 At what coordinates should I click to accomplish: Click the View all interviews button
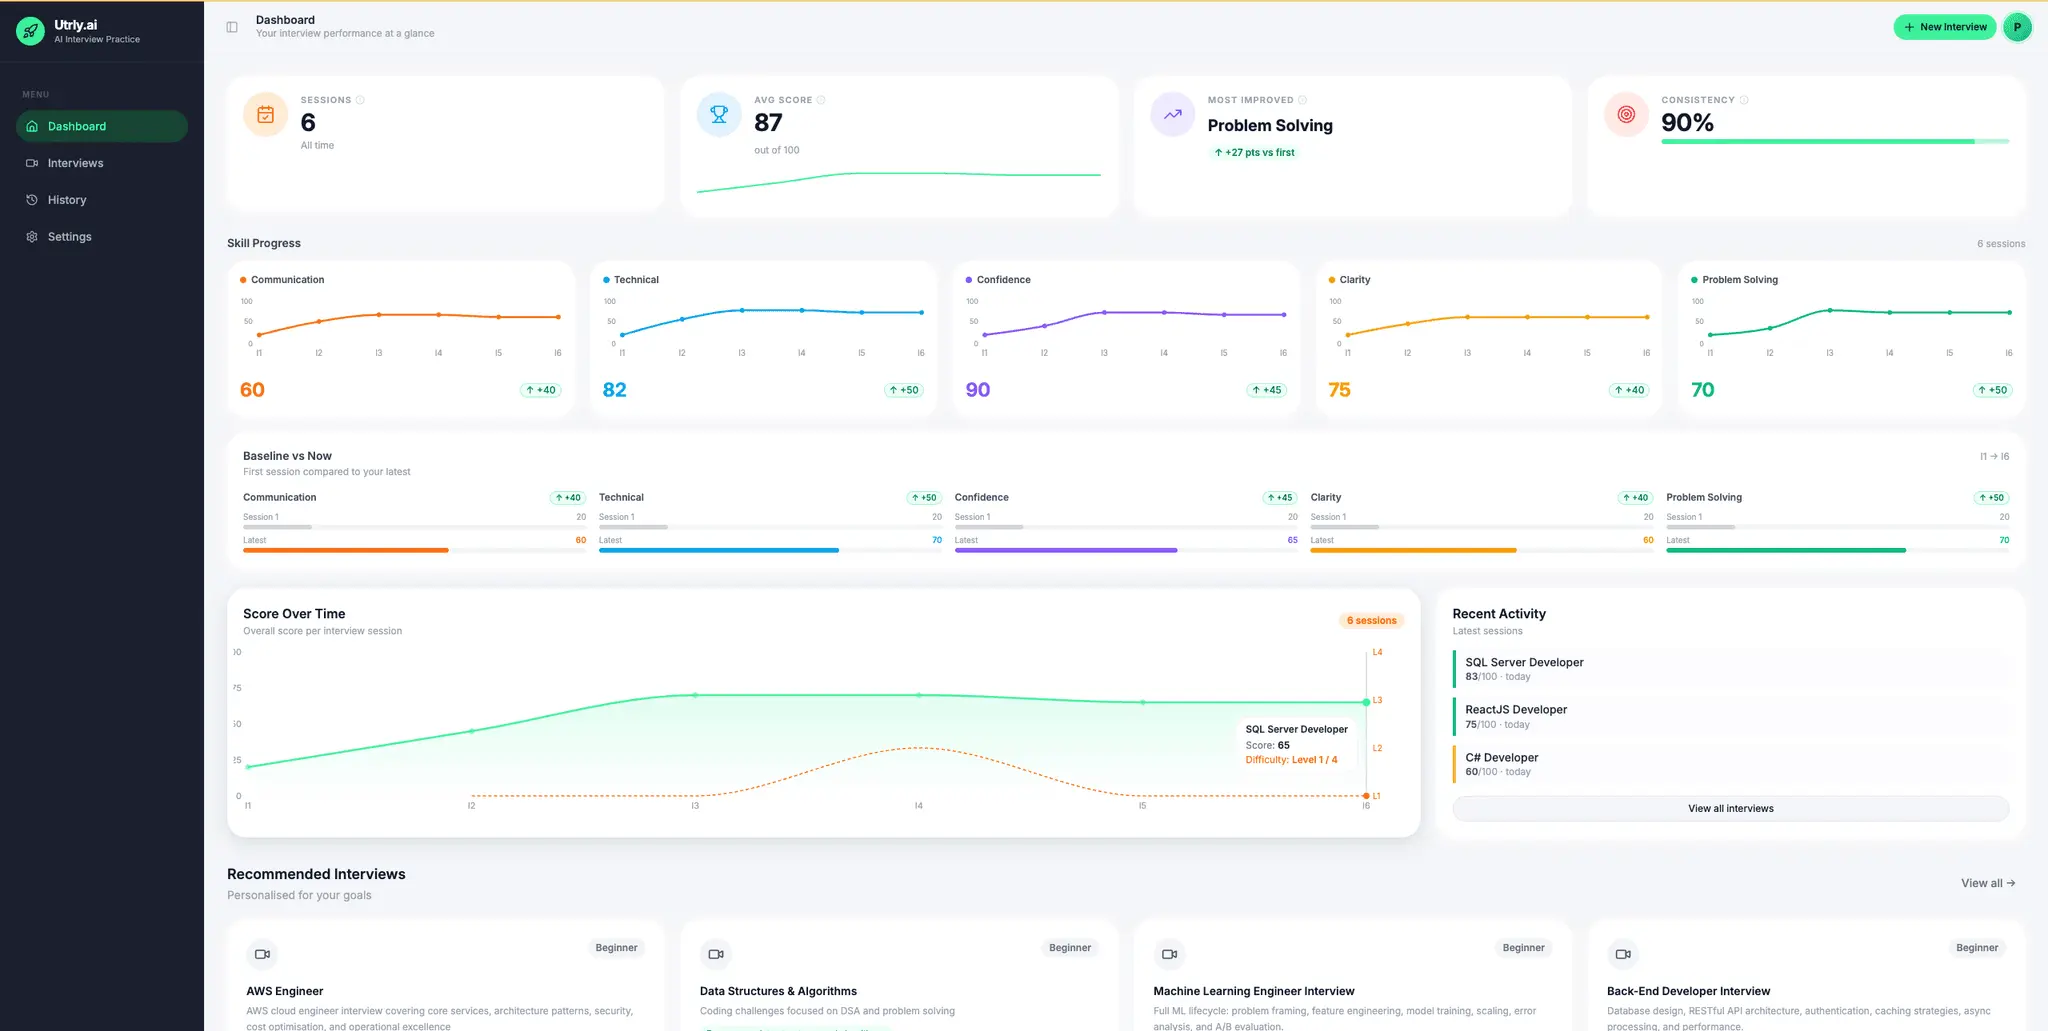pyautogui.click(x=1730, y=809)
